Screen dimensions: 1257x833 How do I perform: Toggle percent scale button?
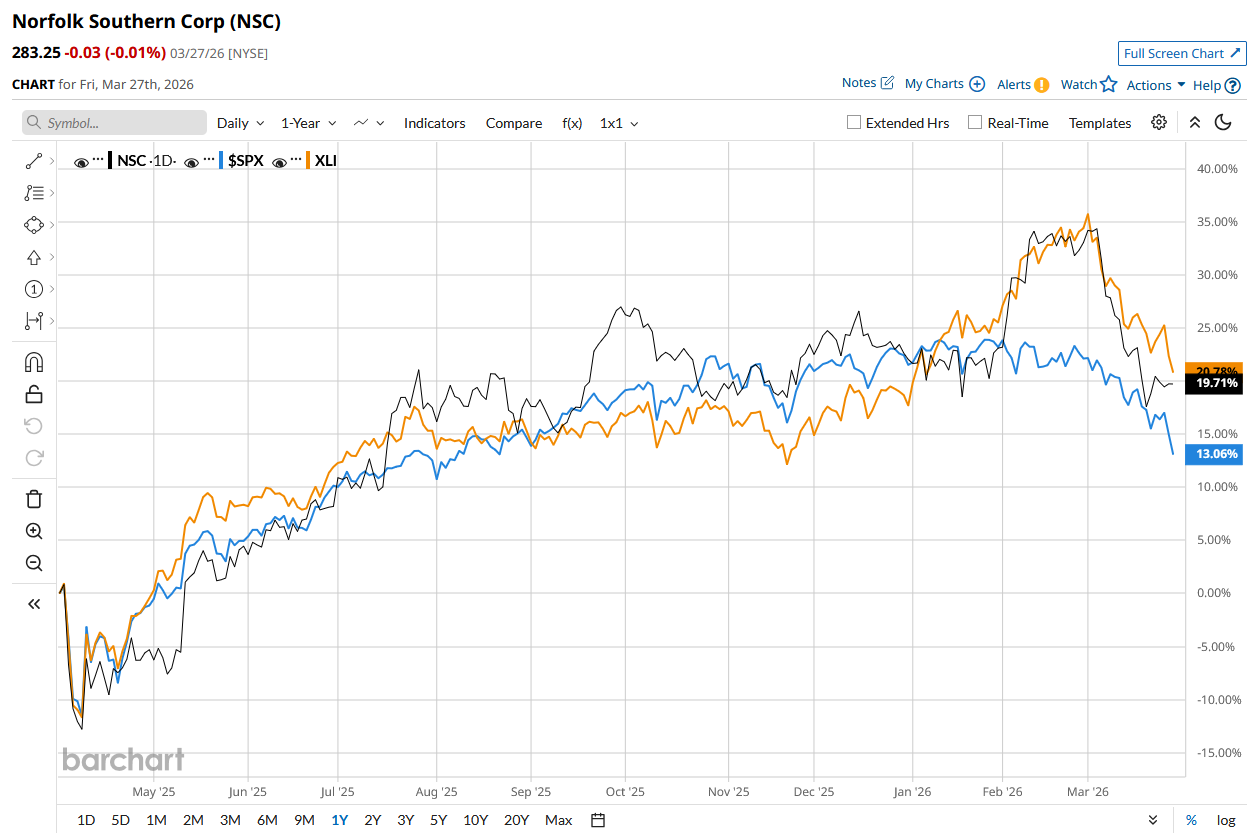[1191, 820]
